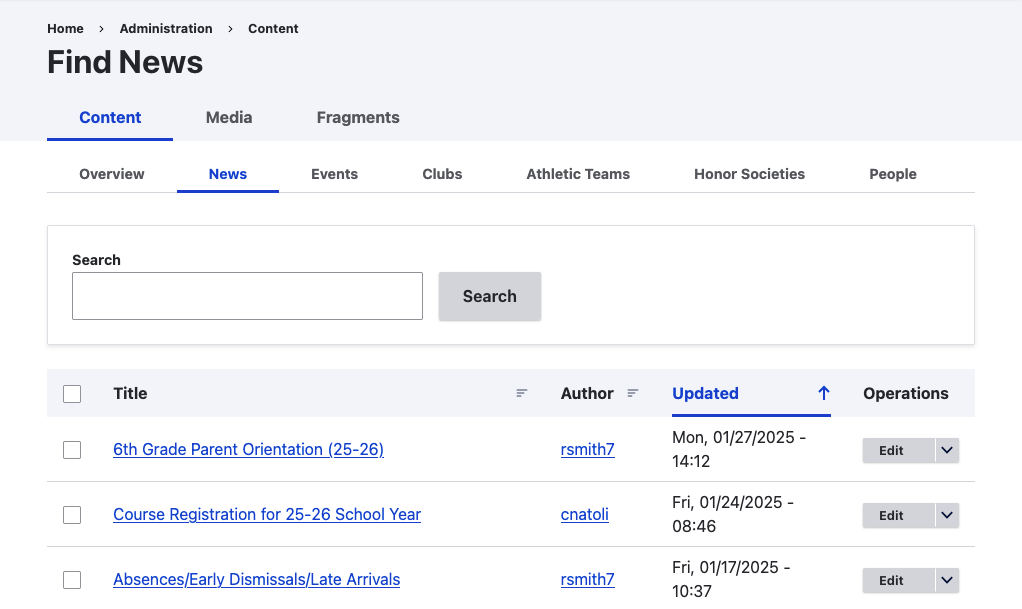Open the Events secondary tab
The image size is (1022, 609).
[334, 174]
